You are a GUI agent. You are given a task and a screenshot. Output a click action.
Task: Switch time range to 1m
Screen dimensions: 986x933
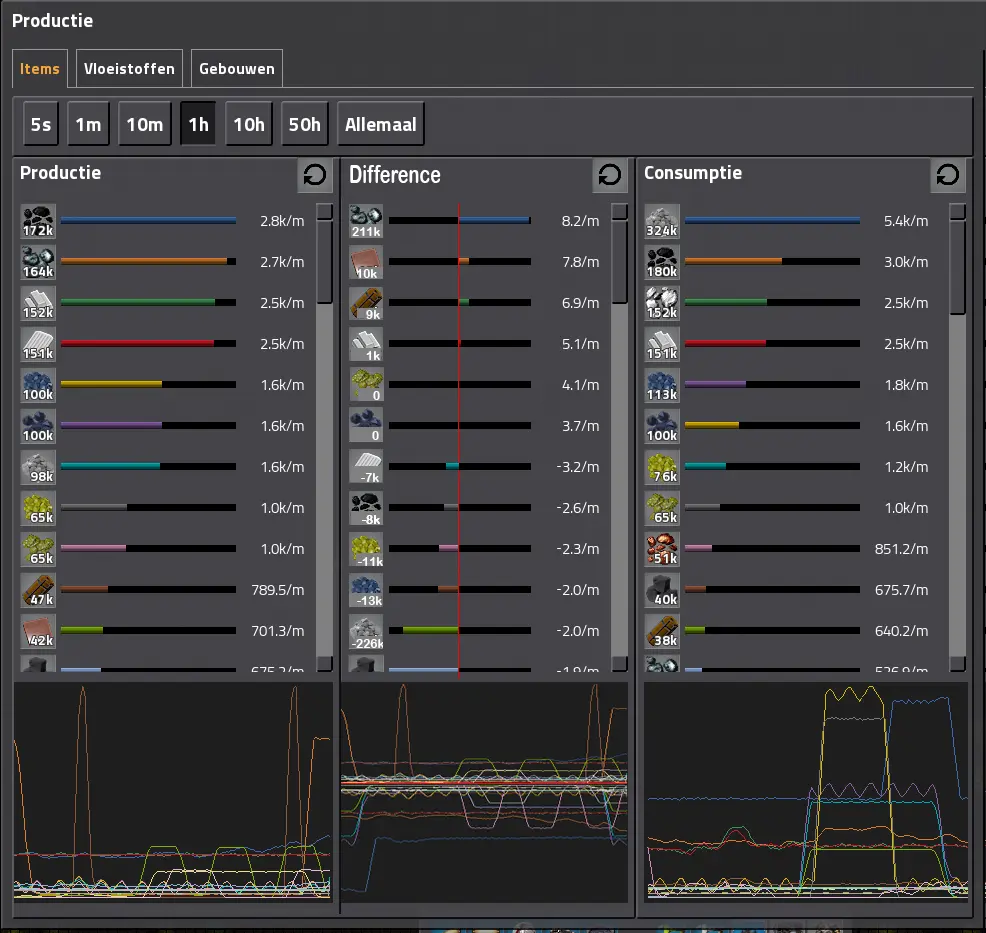coord(88,124)
